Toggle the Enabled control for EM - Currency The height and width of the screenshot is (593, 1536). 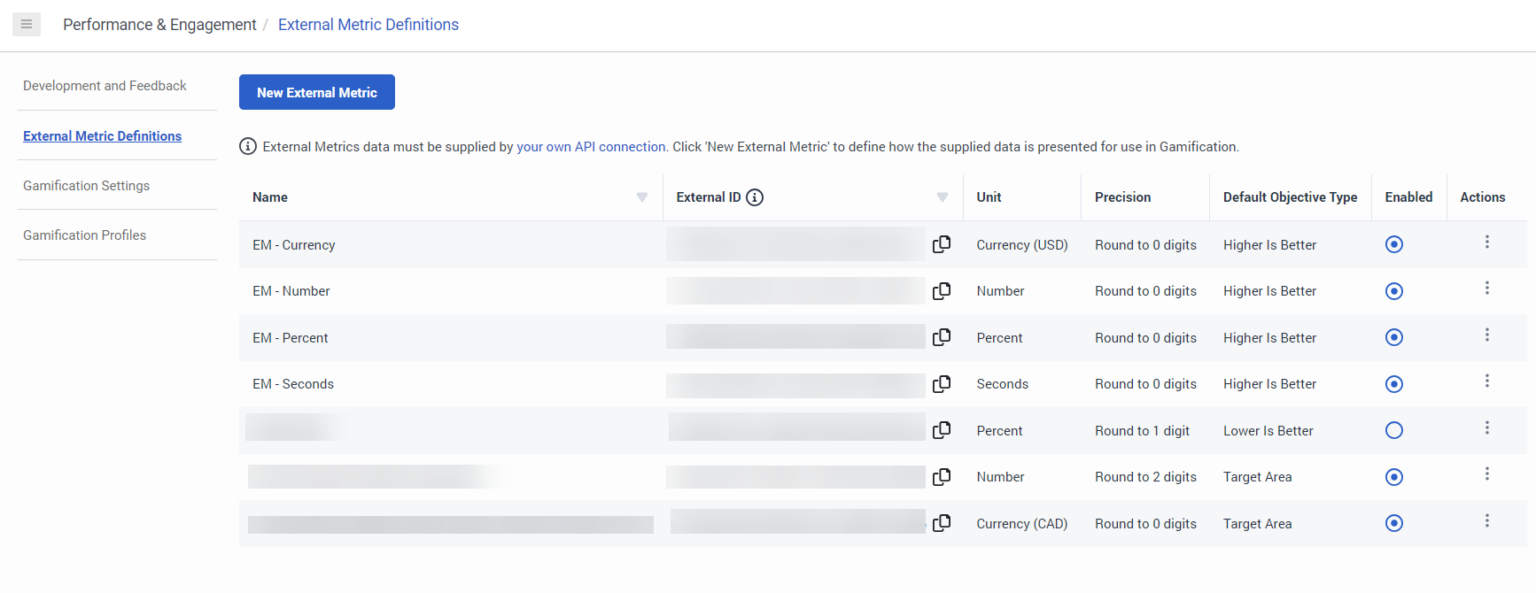[1394, 243]
